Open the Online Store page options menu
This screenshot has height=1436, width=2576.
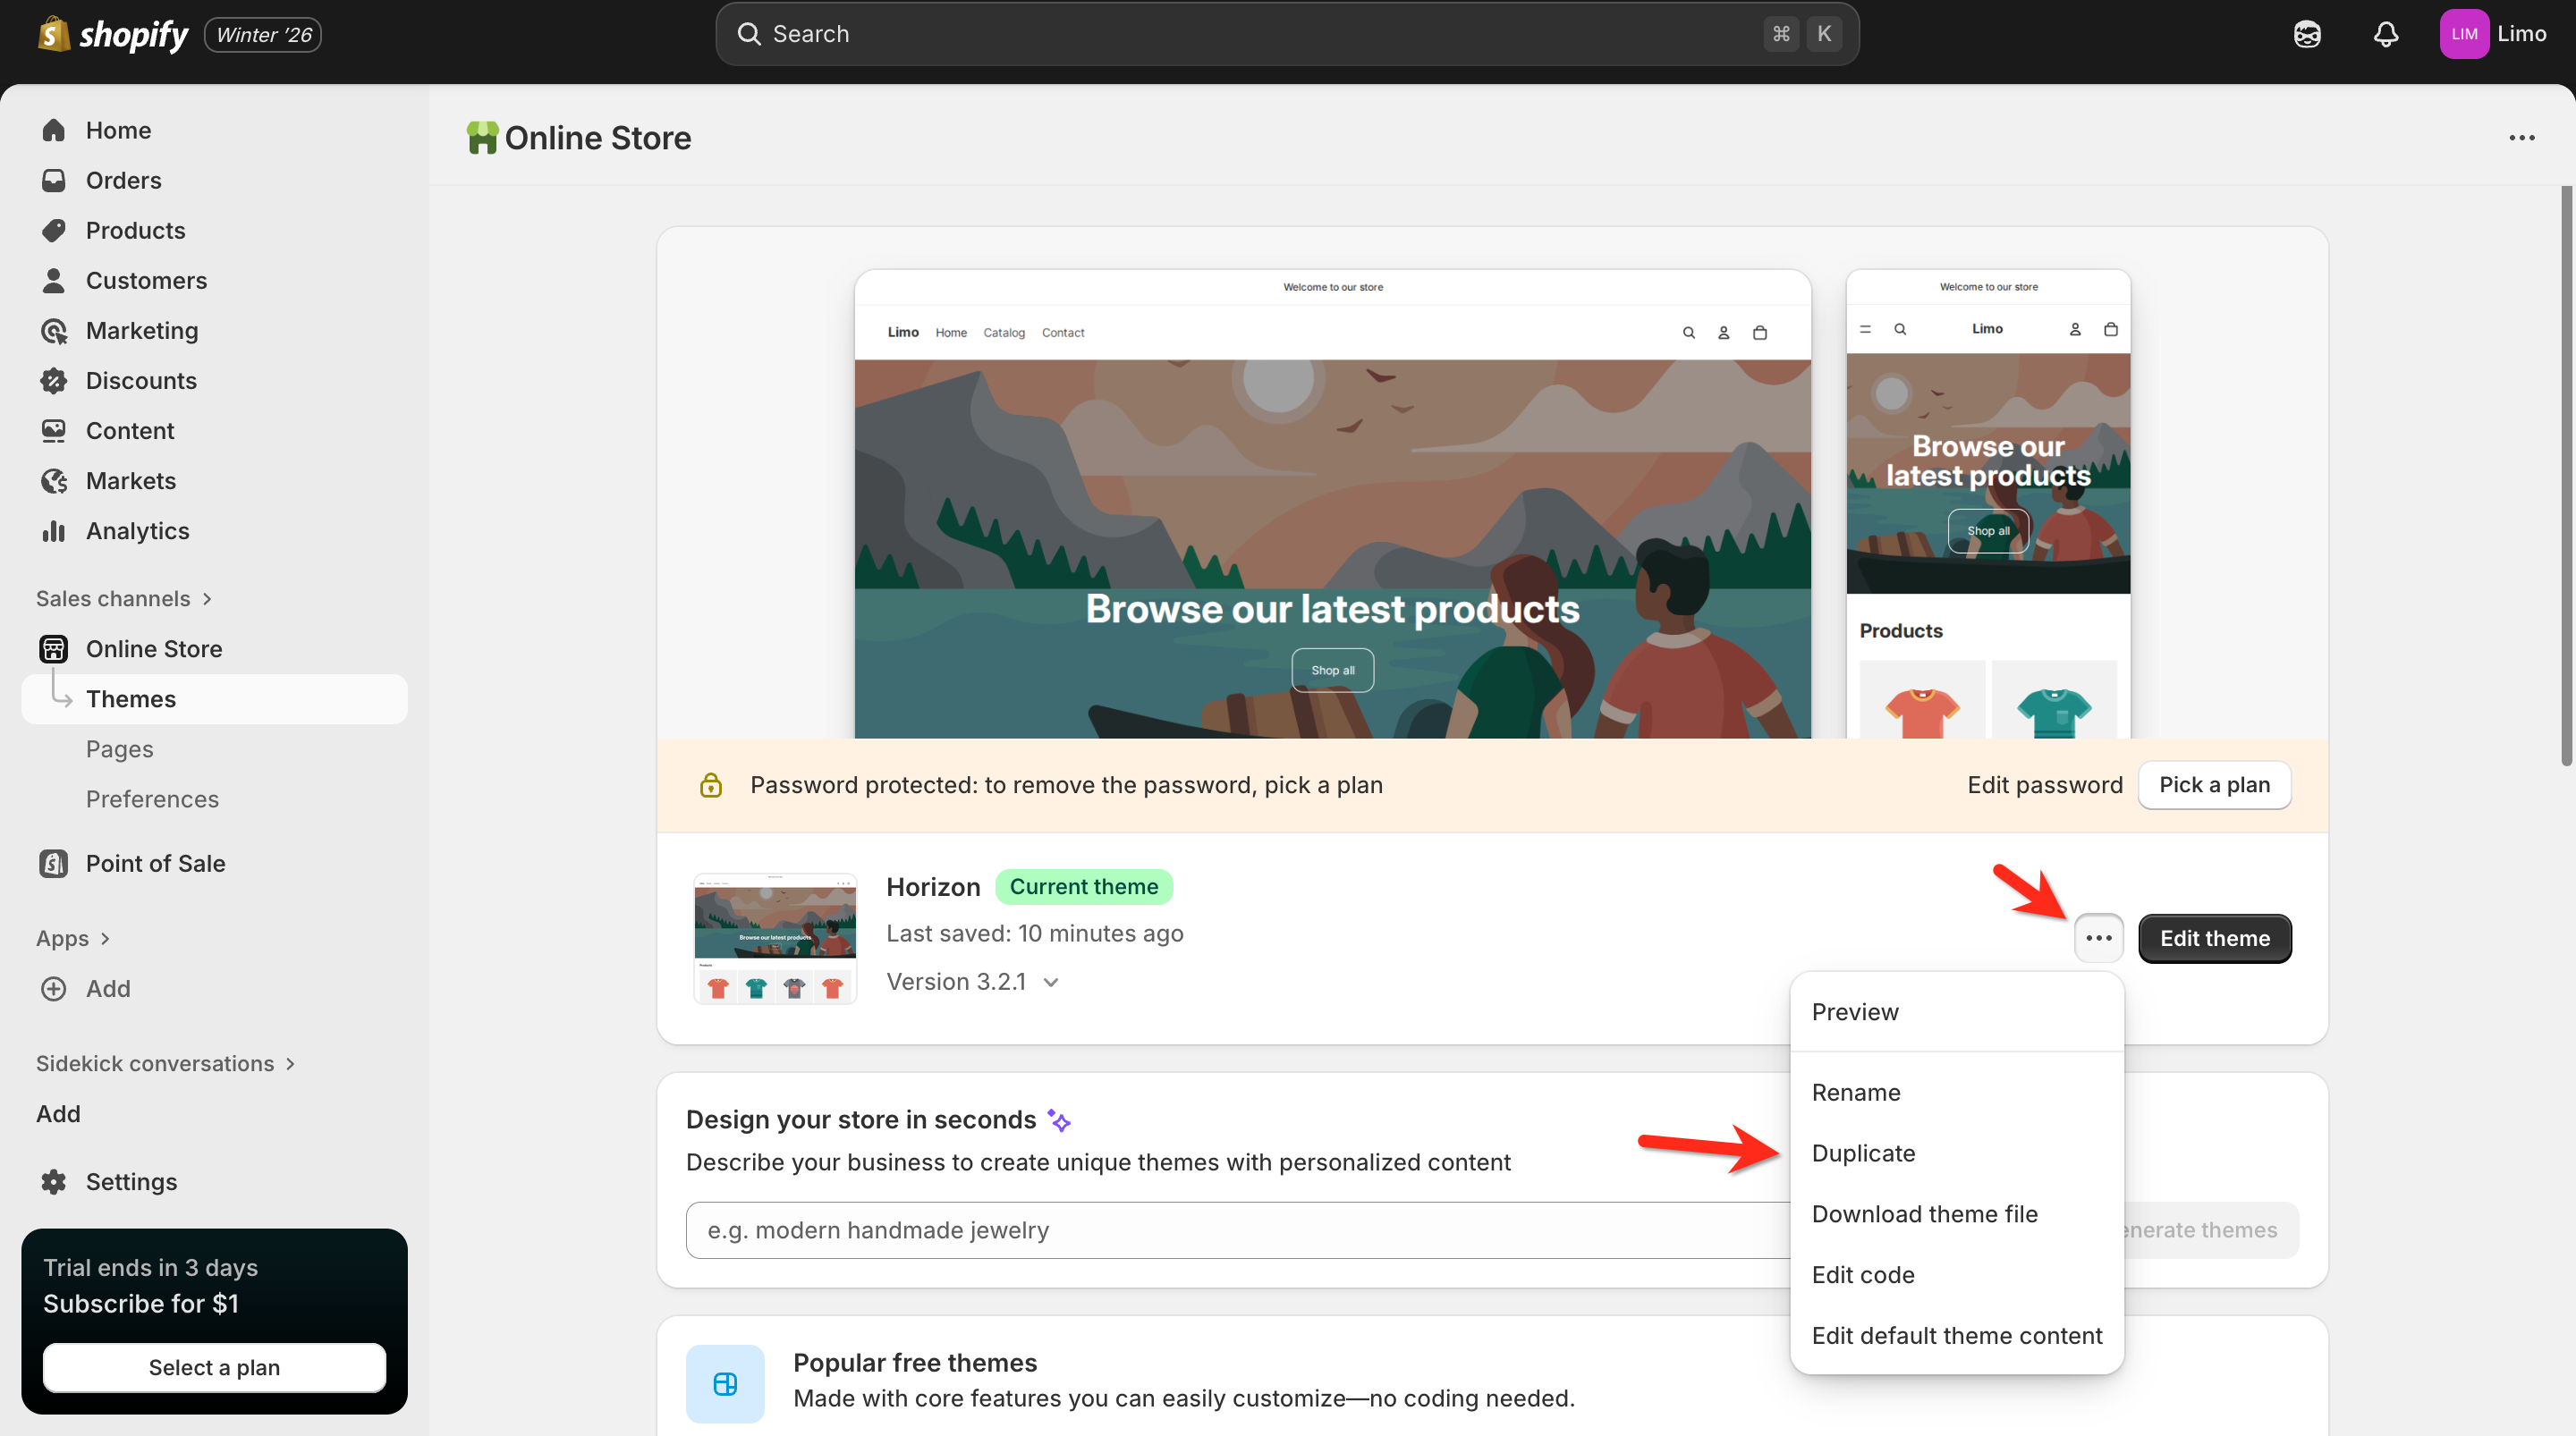point(2522,138)
